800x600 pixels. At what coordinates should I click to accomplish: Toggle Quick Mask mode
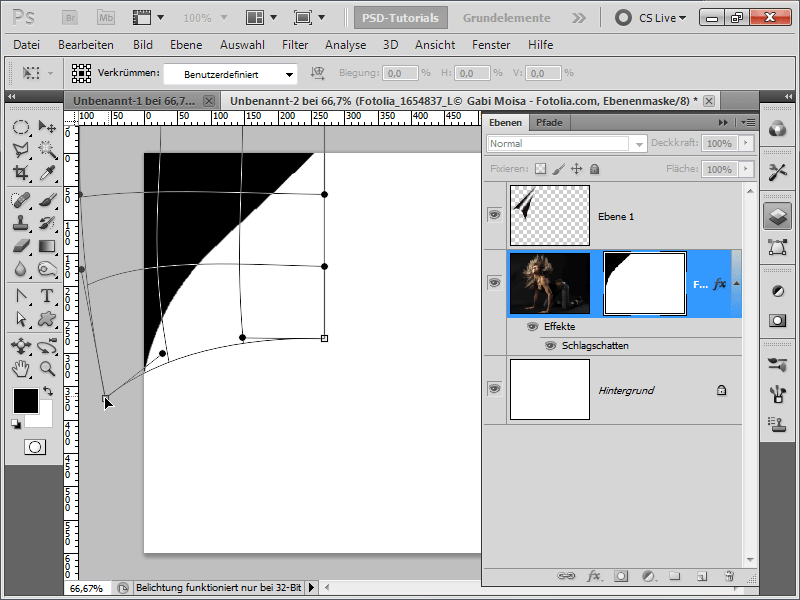coord(35,447)
